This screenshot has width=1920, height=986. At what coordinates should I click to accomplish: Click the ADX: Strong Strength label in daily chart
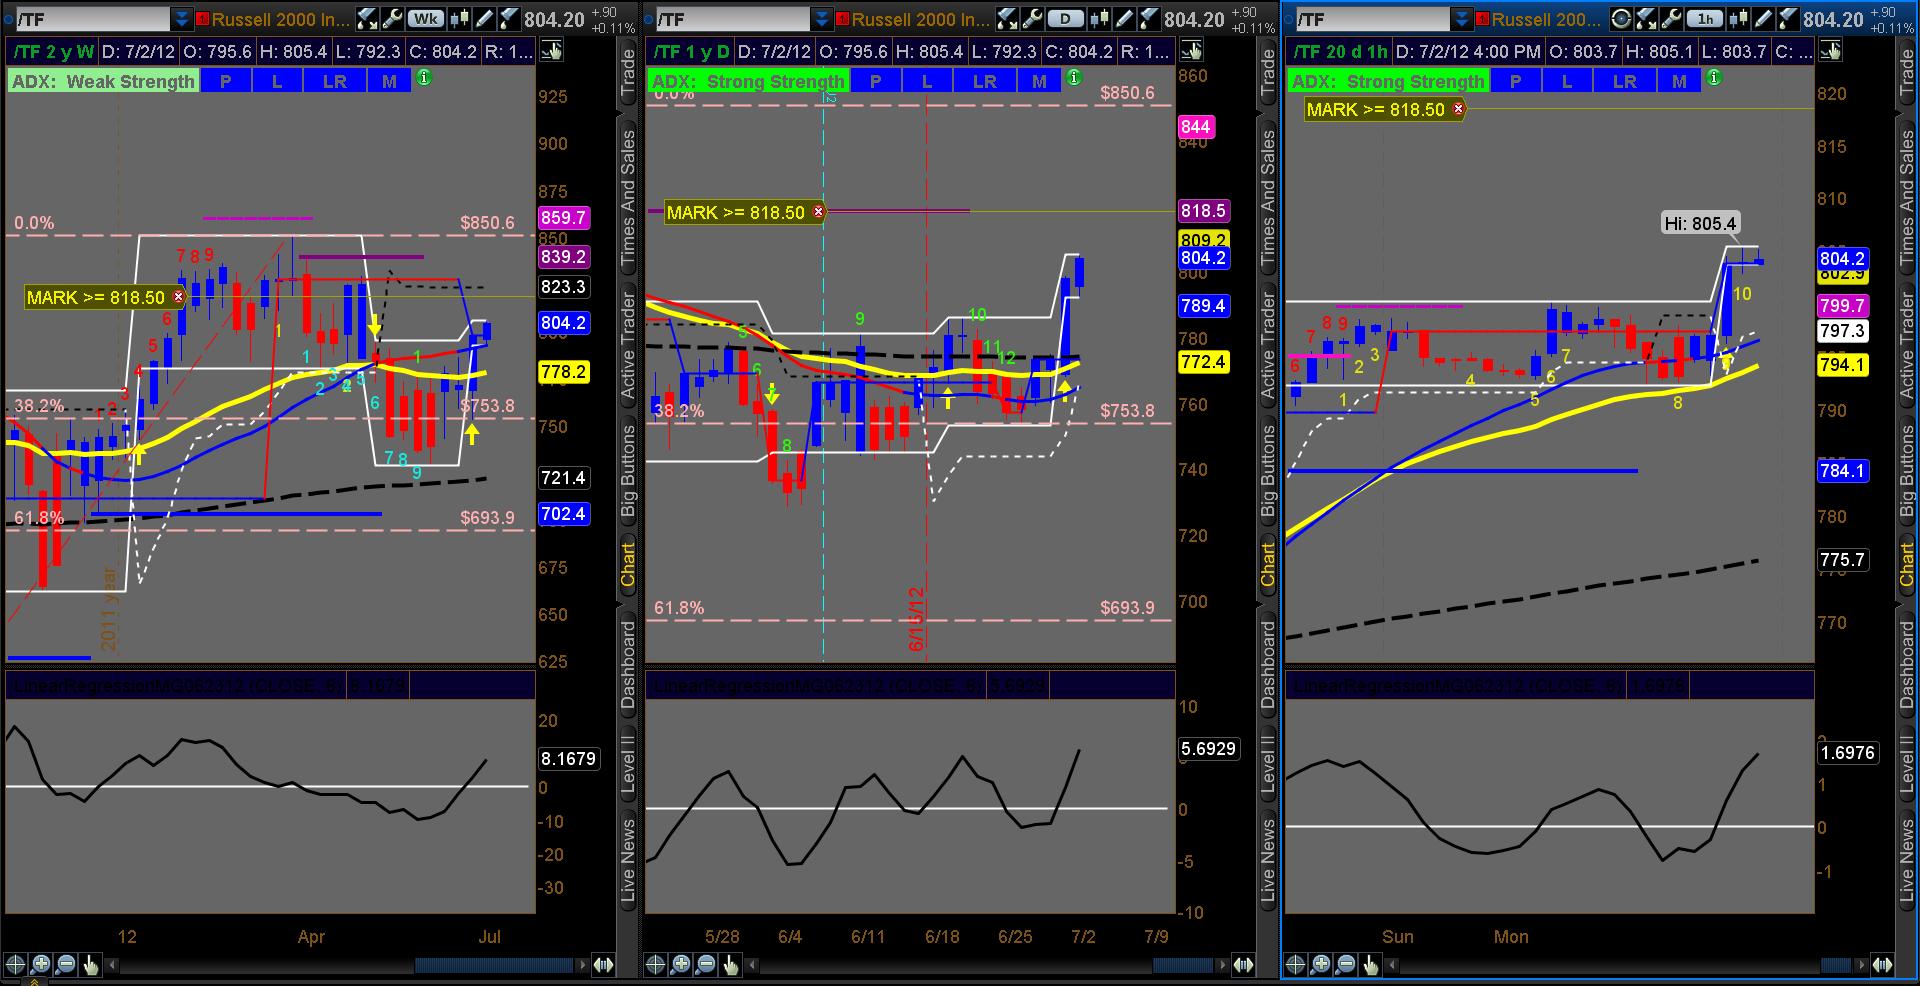pyautogui.click(x=748, y=81)
